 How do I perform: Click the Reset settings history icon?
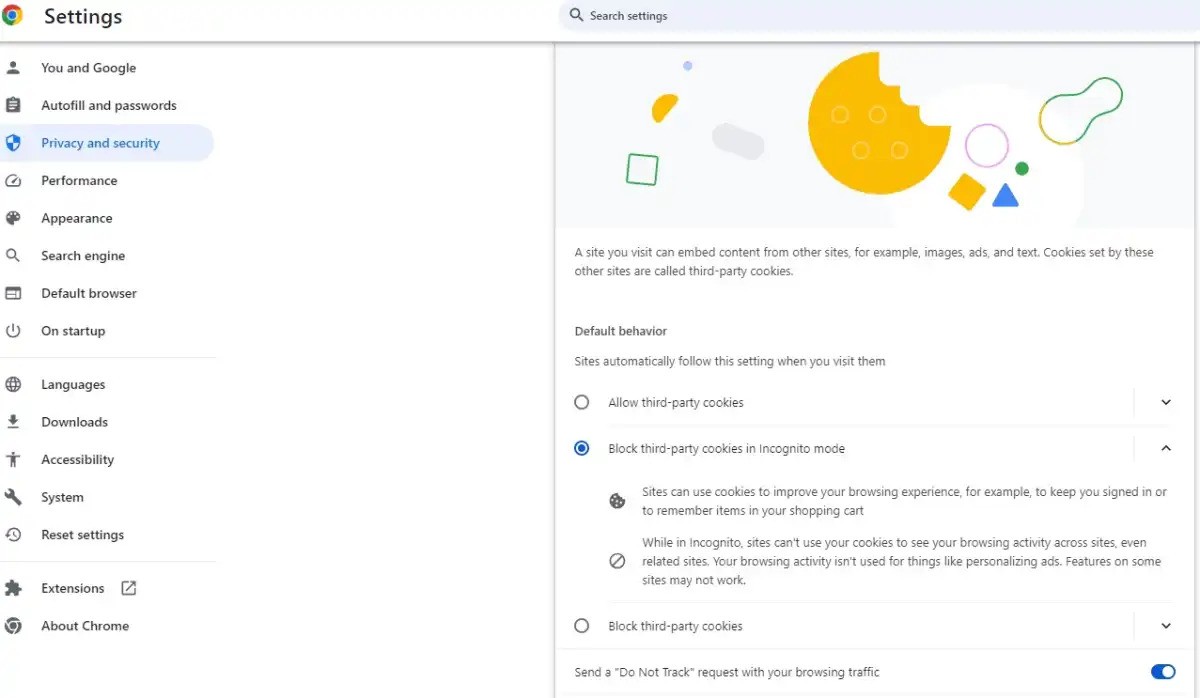(13, 535)
